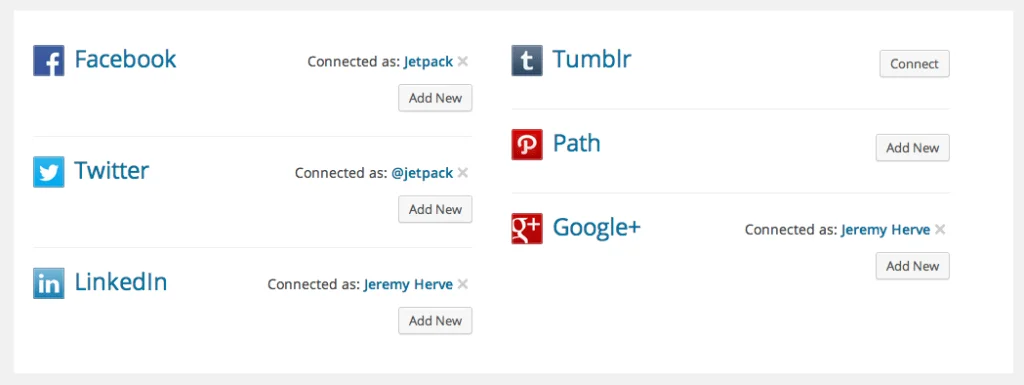Click the Tumblr logo icon

[x=527, y=61]
